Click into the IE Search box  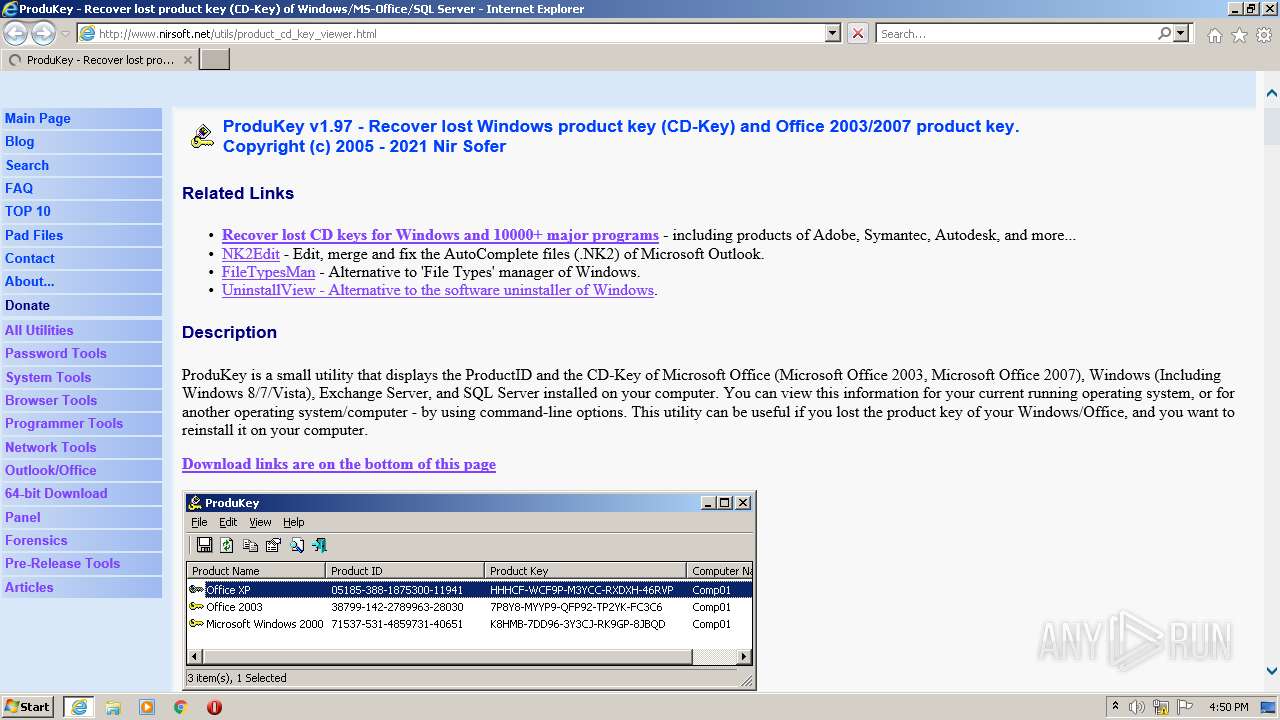click(x=1016, y=33)
